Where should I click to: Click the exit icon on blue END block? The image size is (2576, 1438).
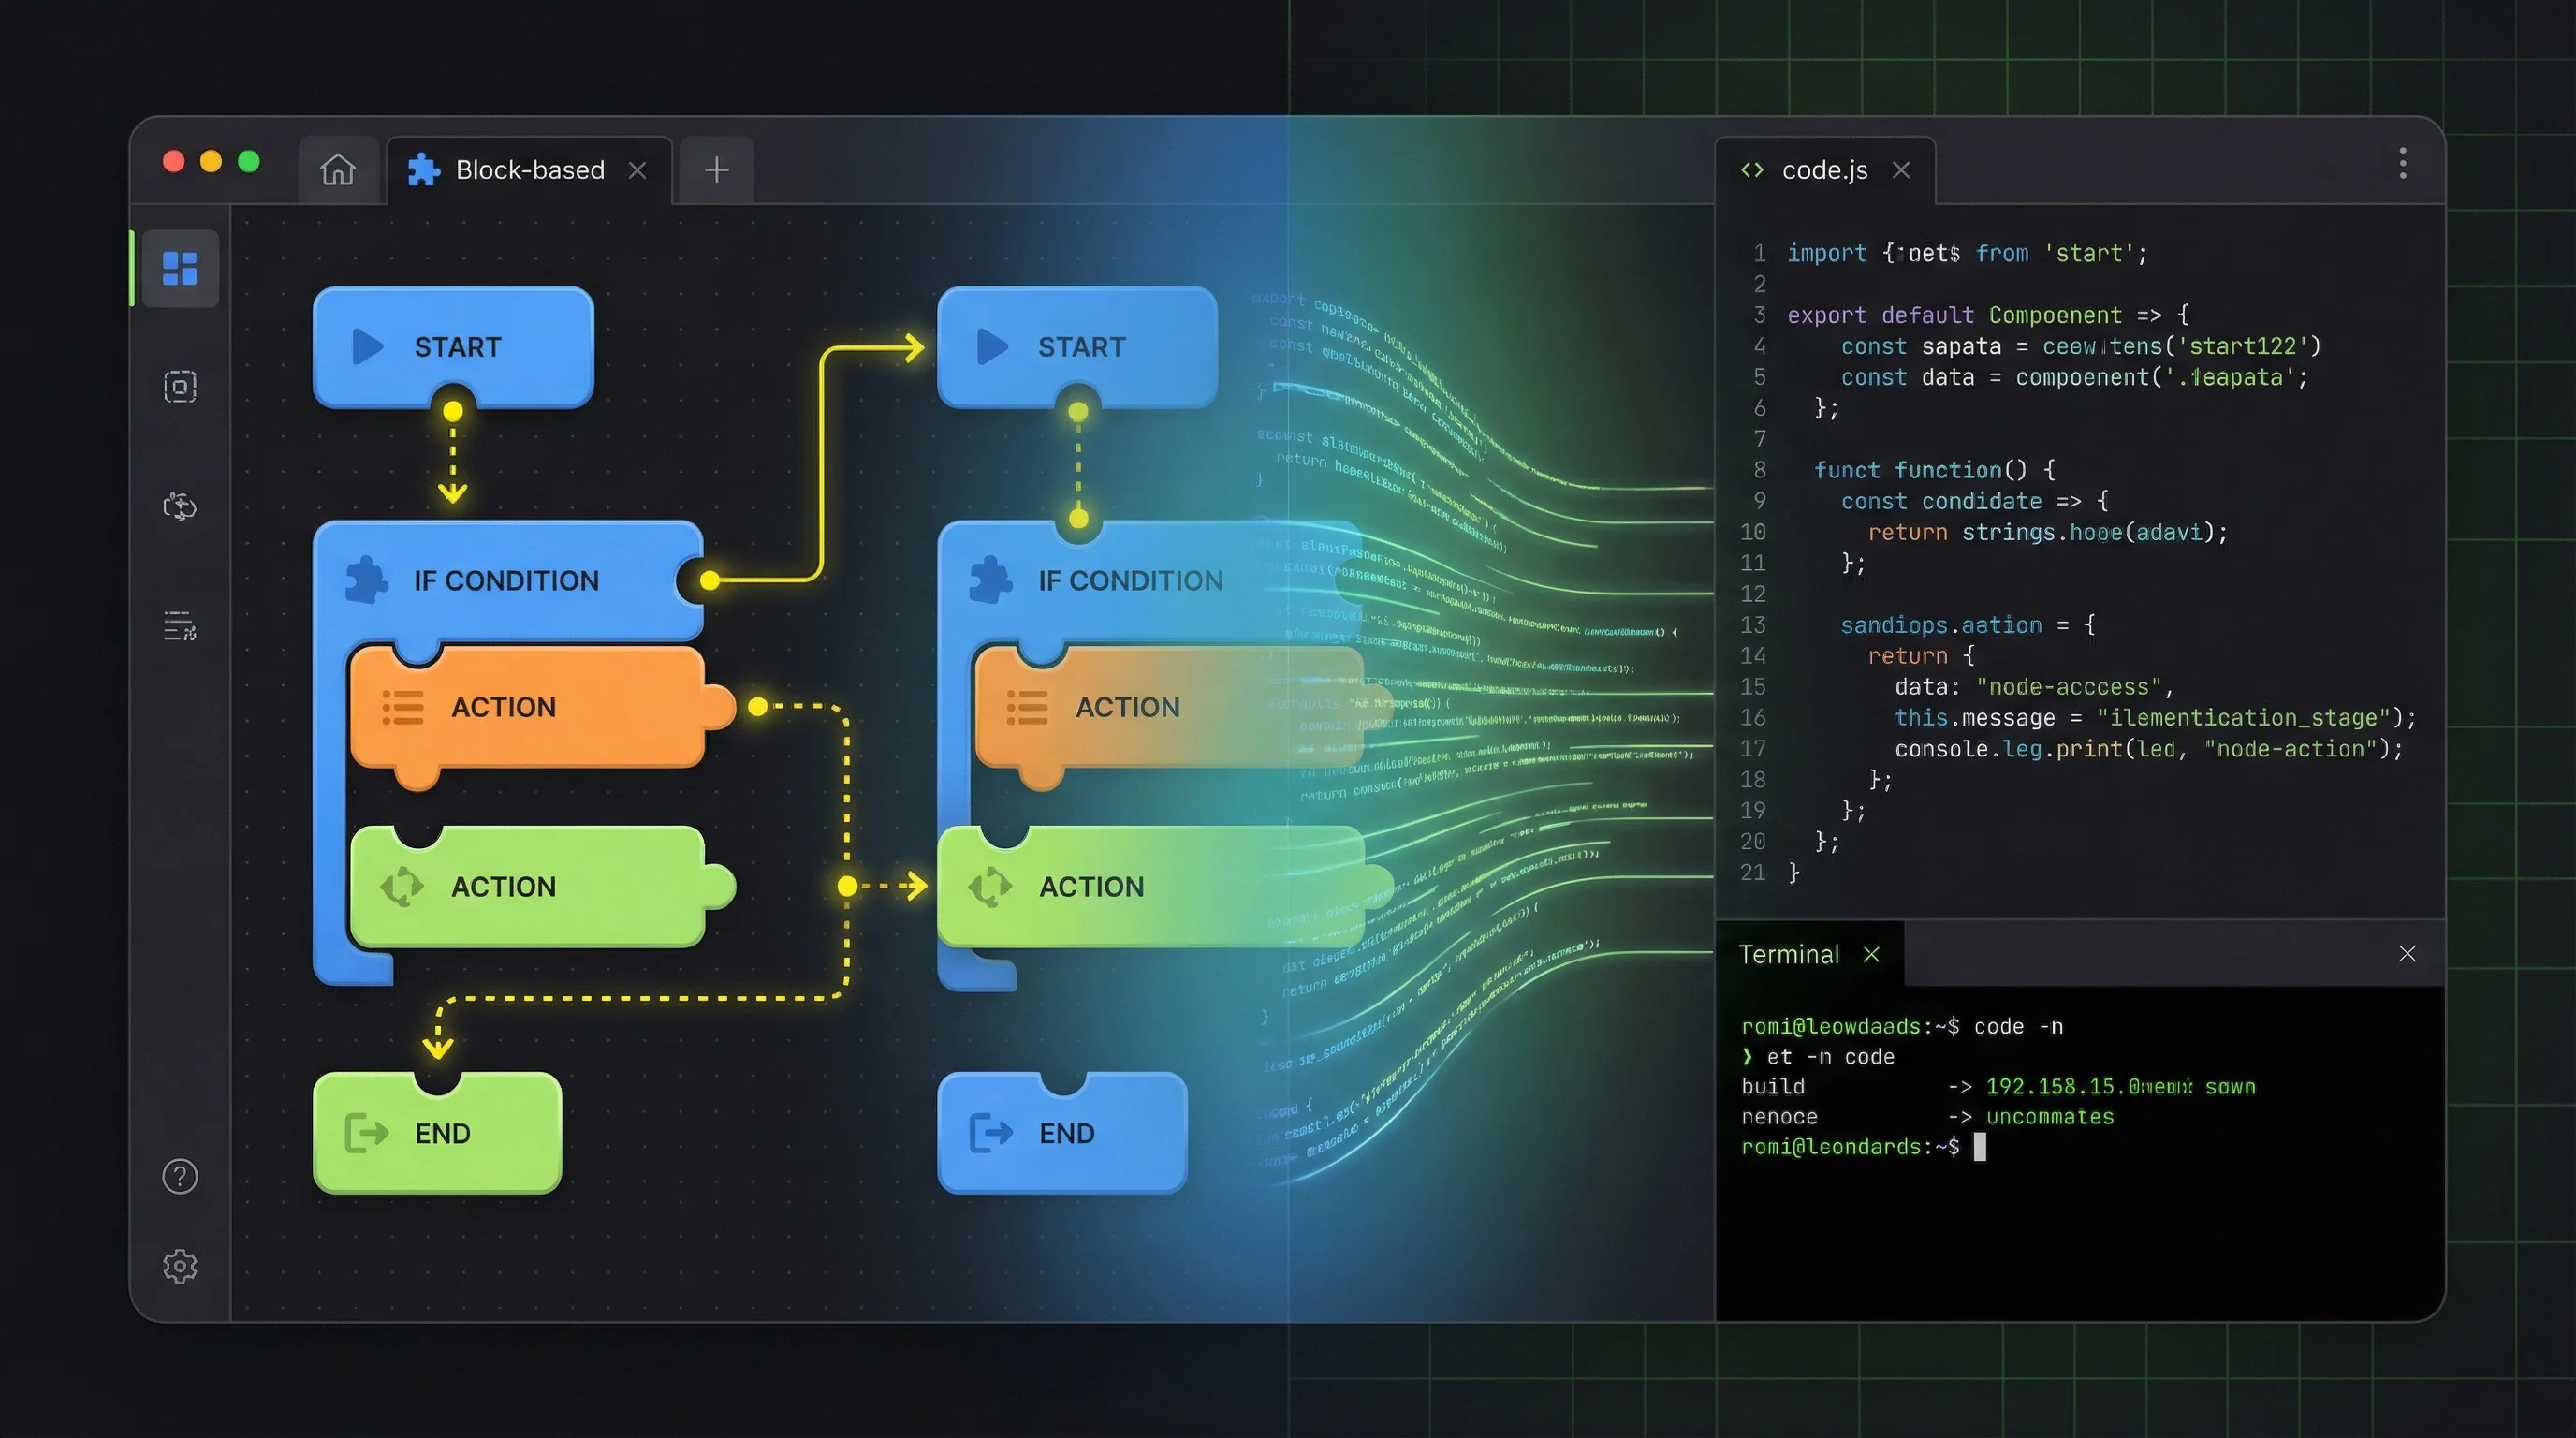[x=991, y=1133]
